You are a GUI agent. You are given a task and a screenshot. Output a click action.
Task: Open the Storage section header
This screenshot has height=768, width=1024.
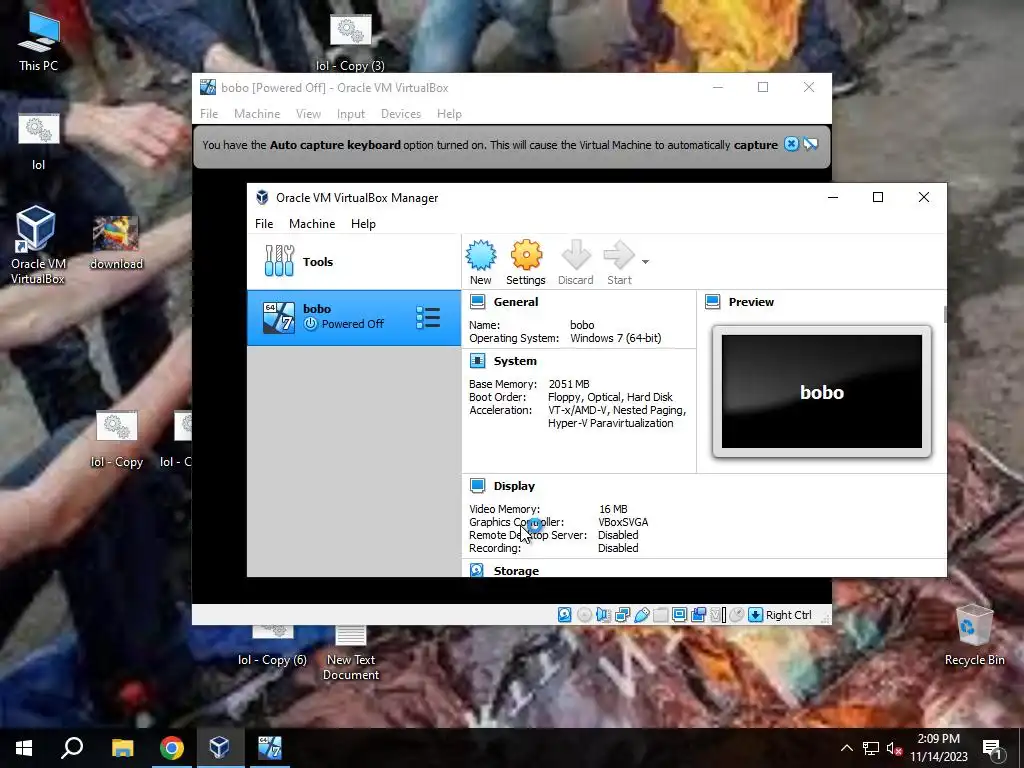click(x=516, y=571)
